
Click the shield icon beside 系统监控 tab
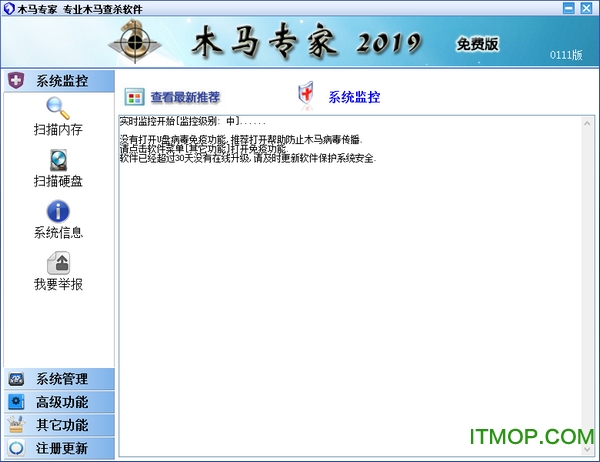click(x=16, y=80)
